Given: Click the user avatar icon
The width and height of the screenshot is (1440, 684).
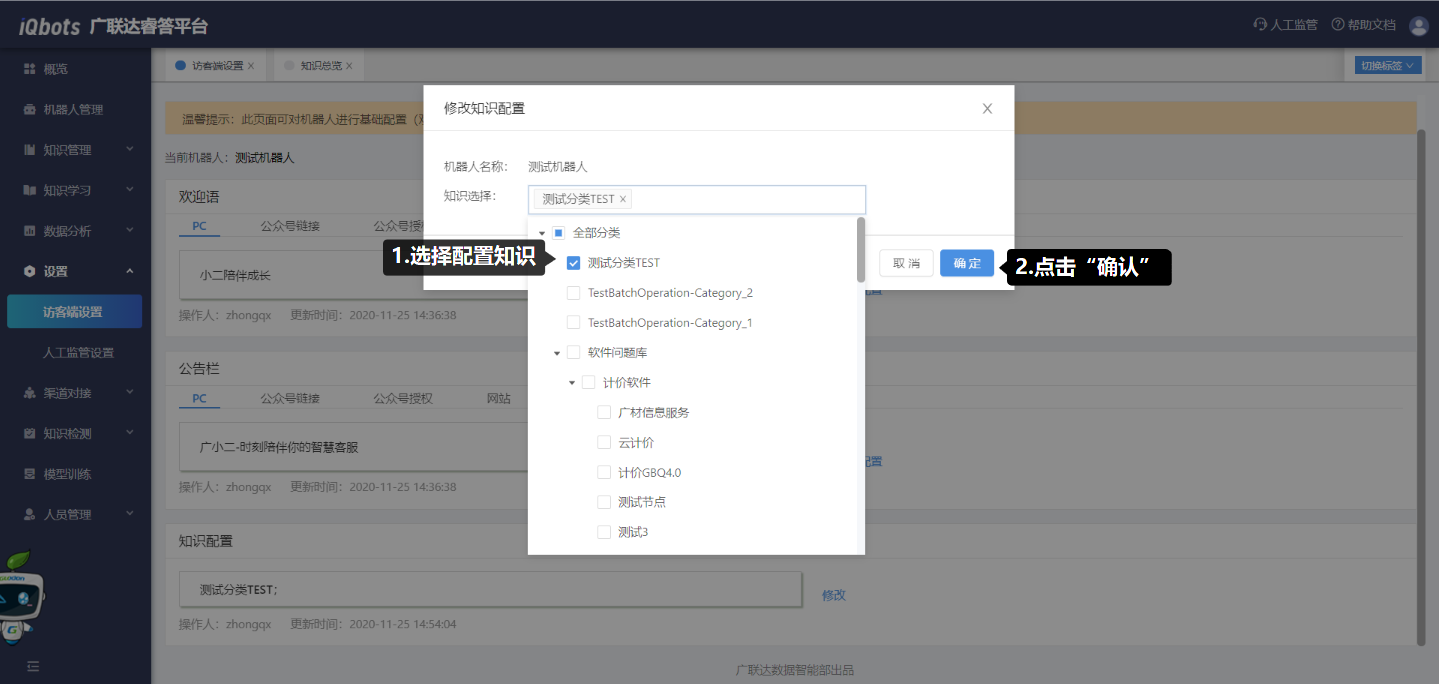Looking at the screenshot, I should (1418, 26).
